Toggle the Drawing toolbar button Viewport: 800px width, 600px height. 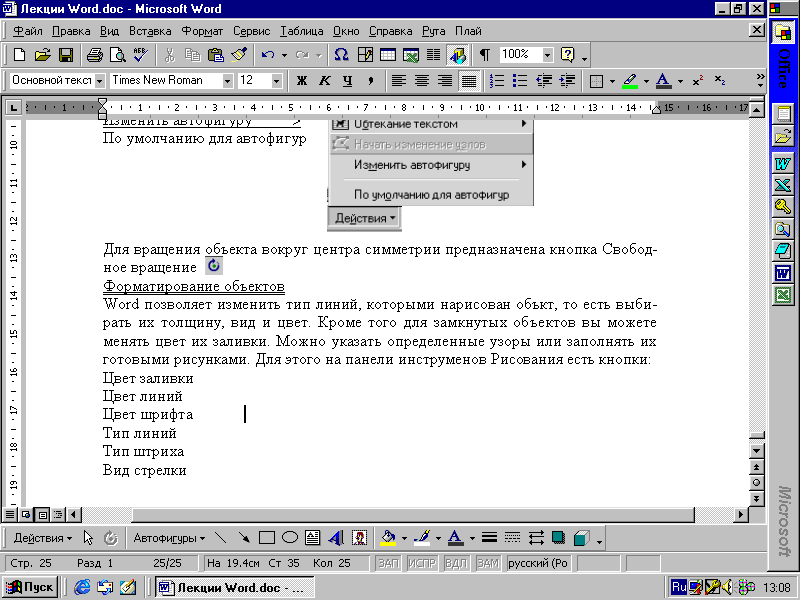click(x=458, y=55)
